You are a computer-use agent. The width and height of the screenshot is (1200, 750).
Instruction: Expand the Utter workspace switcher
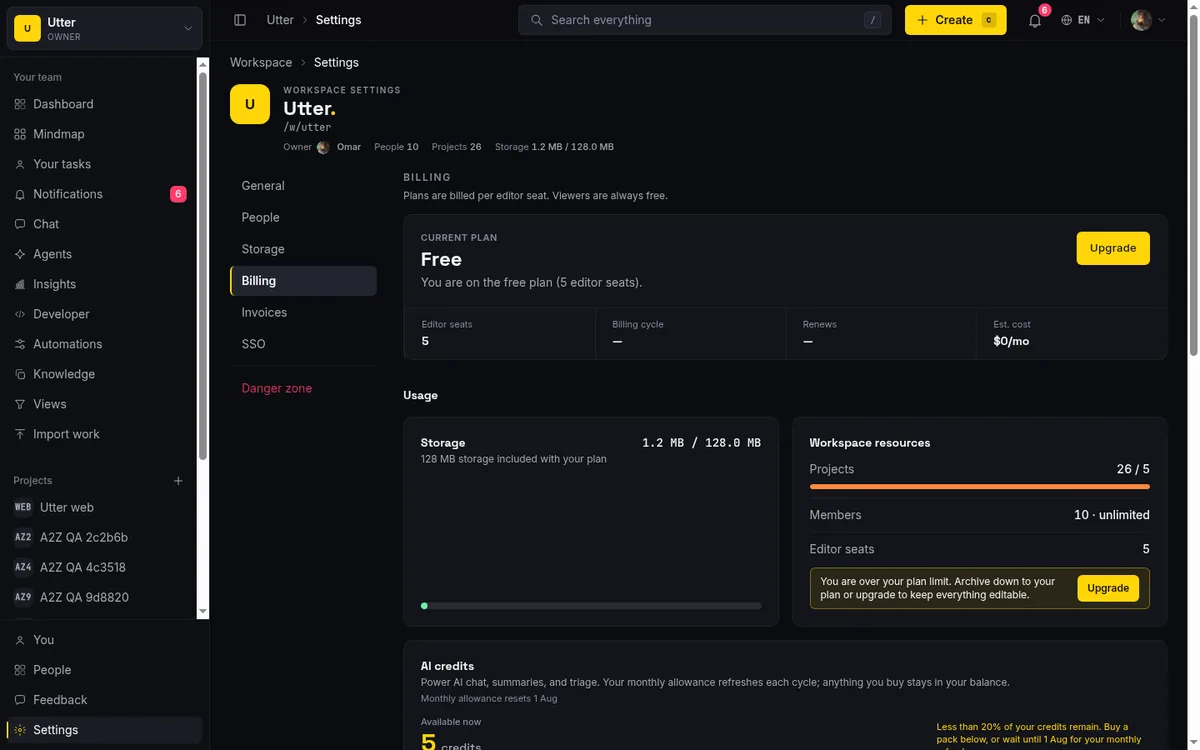coord(104,29)
